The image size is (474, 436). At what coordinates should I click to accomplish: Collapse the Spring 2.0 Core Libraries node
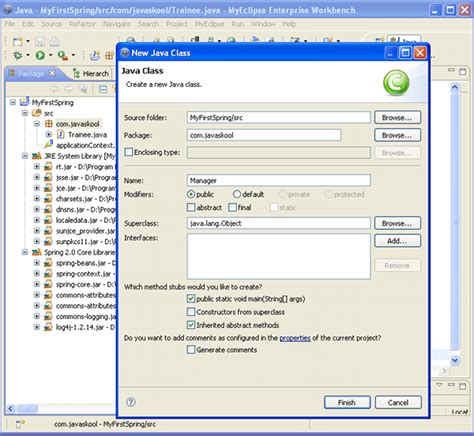[25, 252]
